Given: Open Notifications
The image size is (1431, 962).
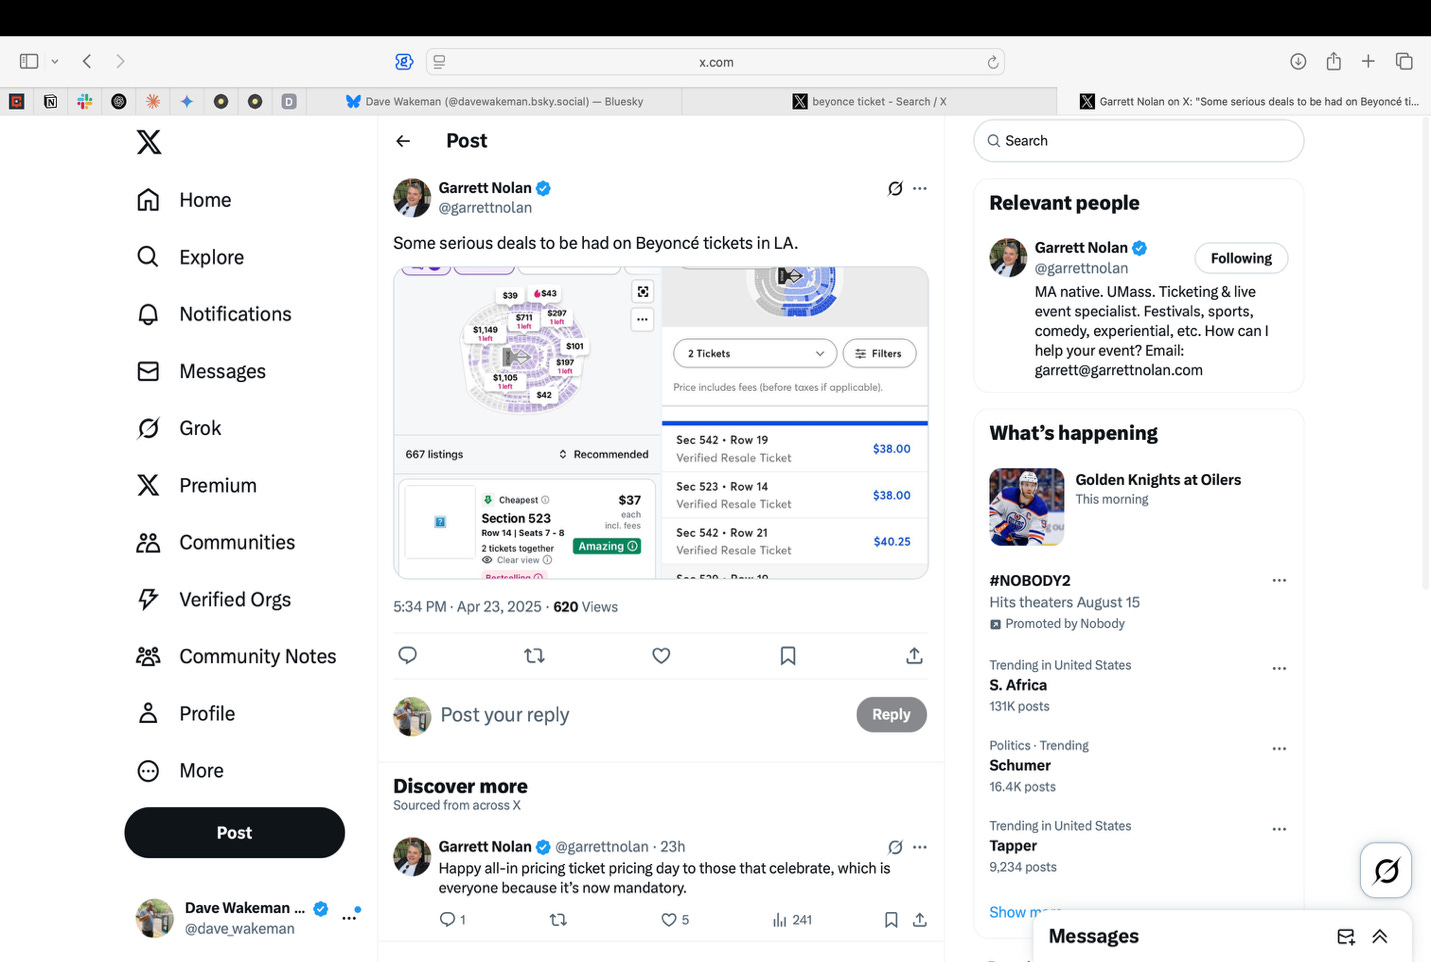Looking at the screenshot, I should point(214,314).
